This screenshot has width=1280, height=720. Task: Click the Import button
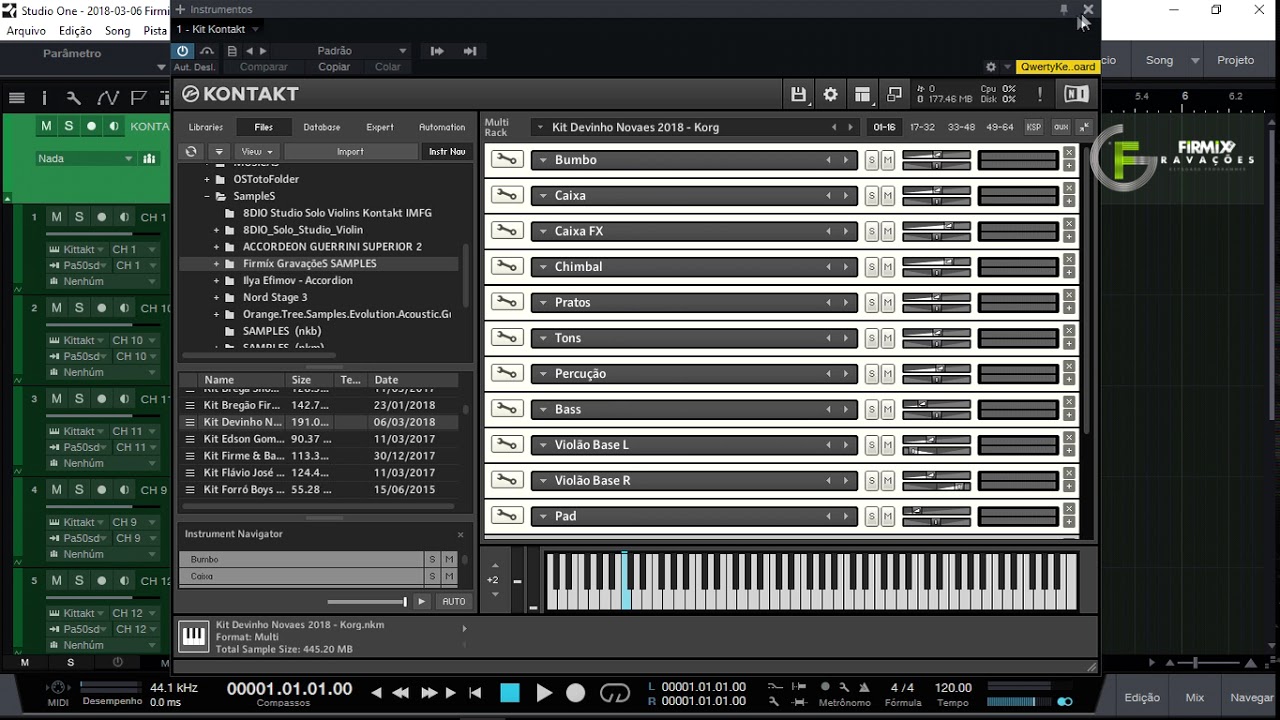pos(350,152)
